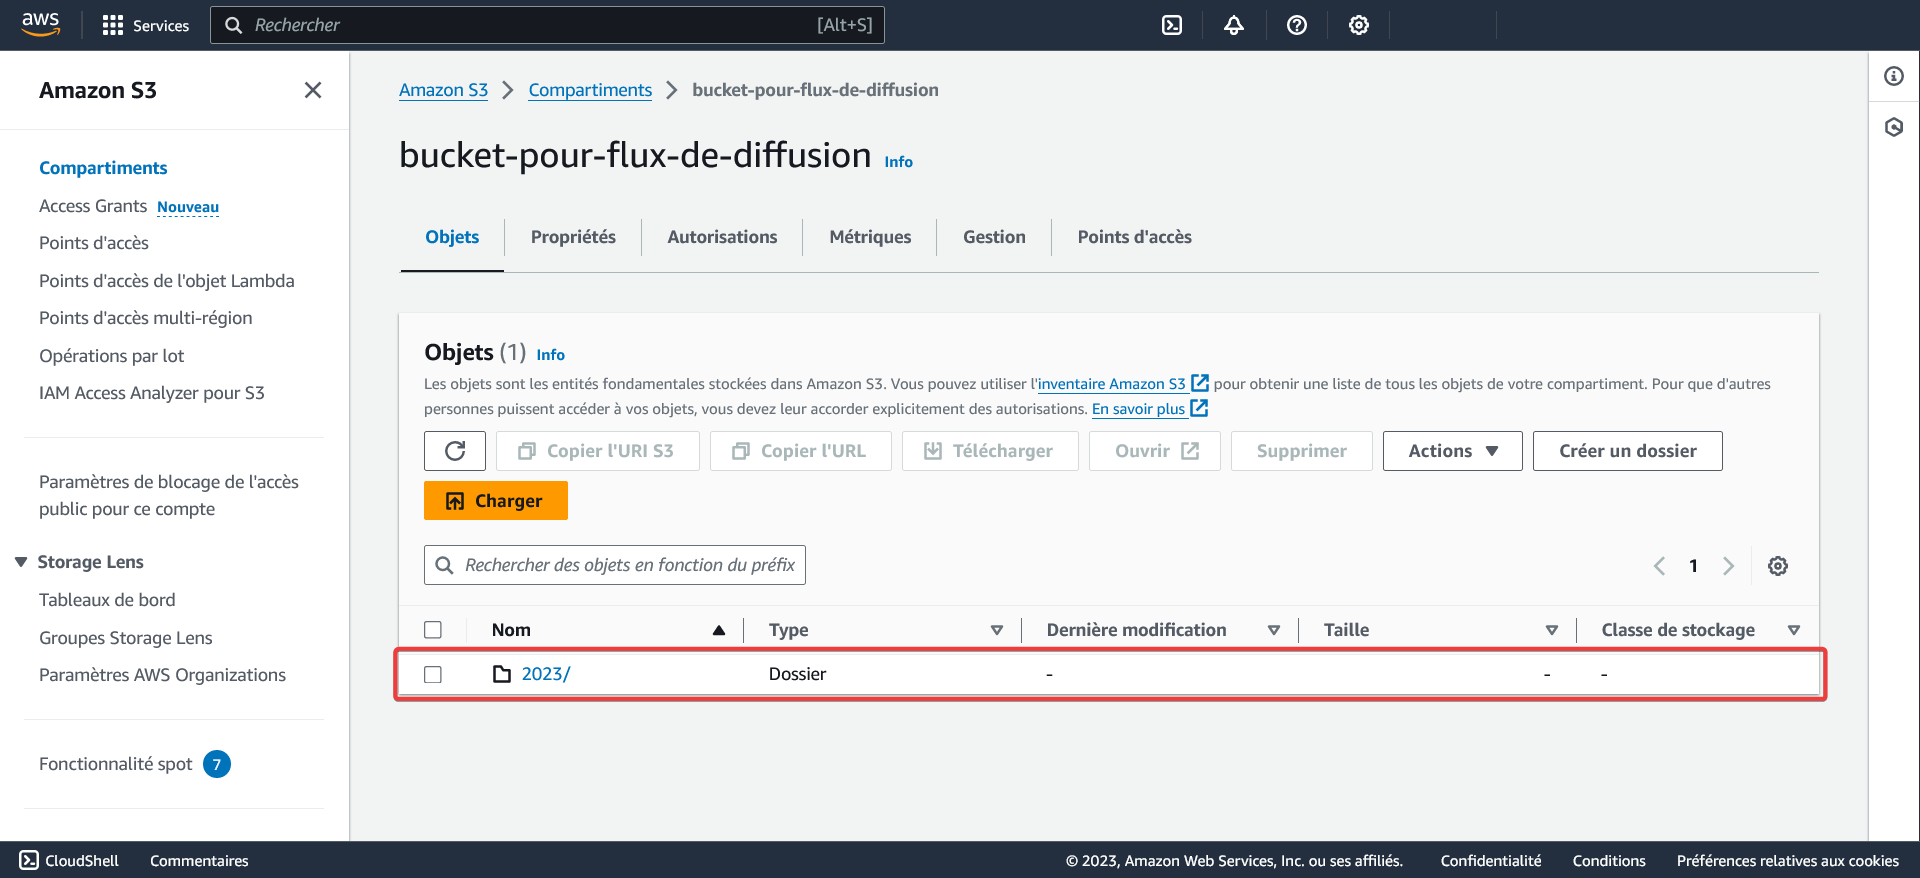
Task: Open the Actions dropdown
Action: (1453, 451)
